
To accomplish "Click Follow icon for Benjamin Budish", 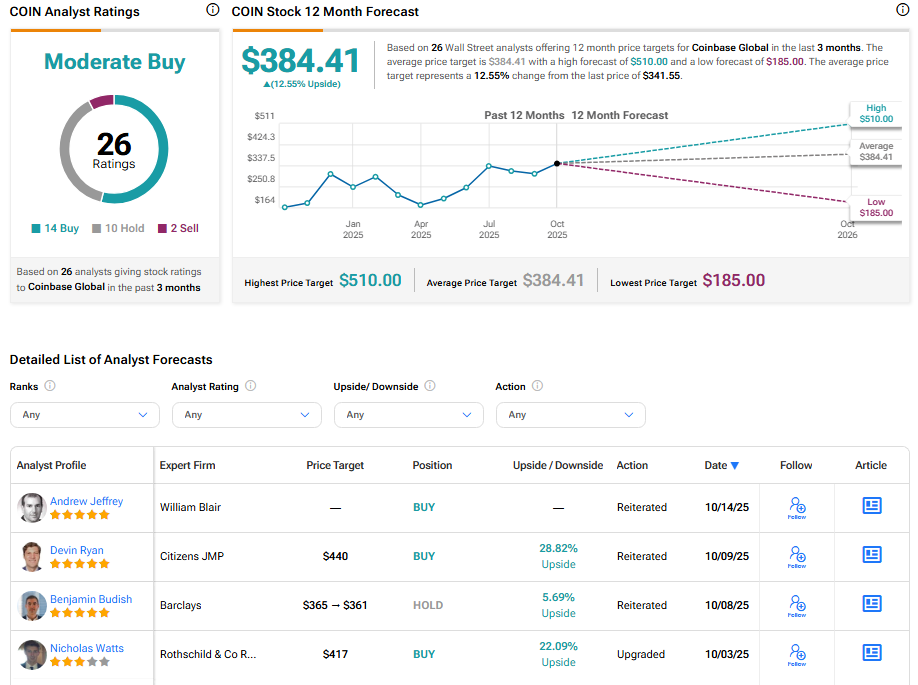I will 796,605.
